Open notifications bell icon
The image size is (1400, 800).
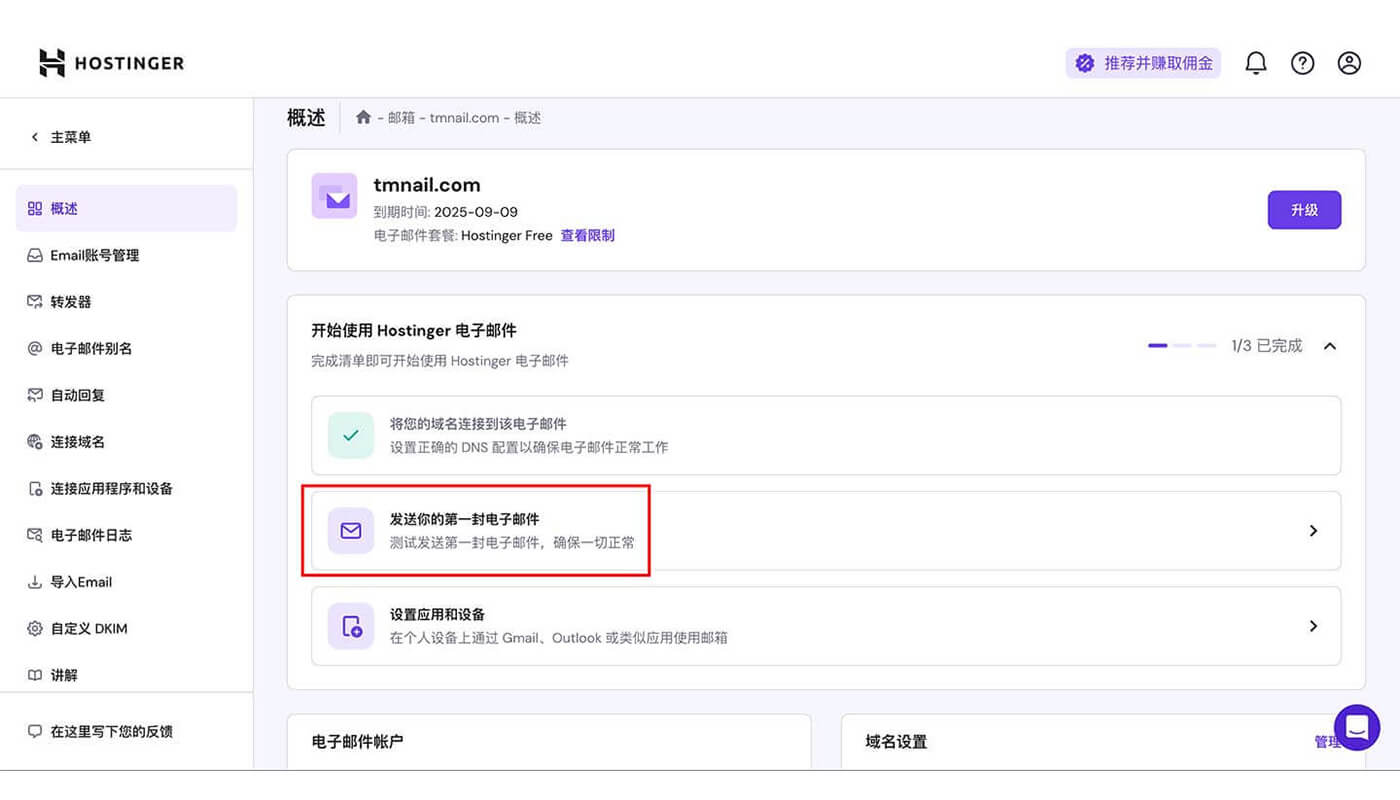[x=1256, y=63]
